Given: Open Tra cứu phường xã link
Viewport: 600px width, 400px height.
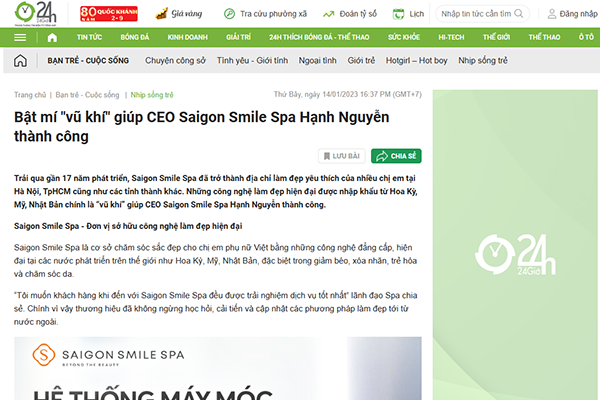Looking at the screenshot, I should coord(273,14).
